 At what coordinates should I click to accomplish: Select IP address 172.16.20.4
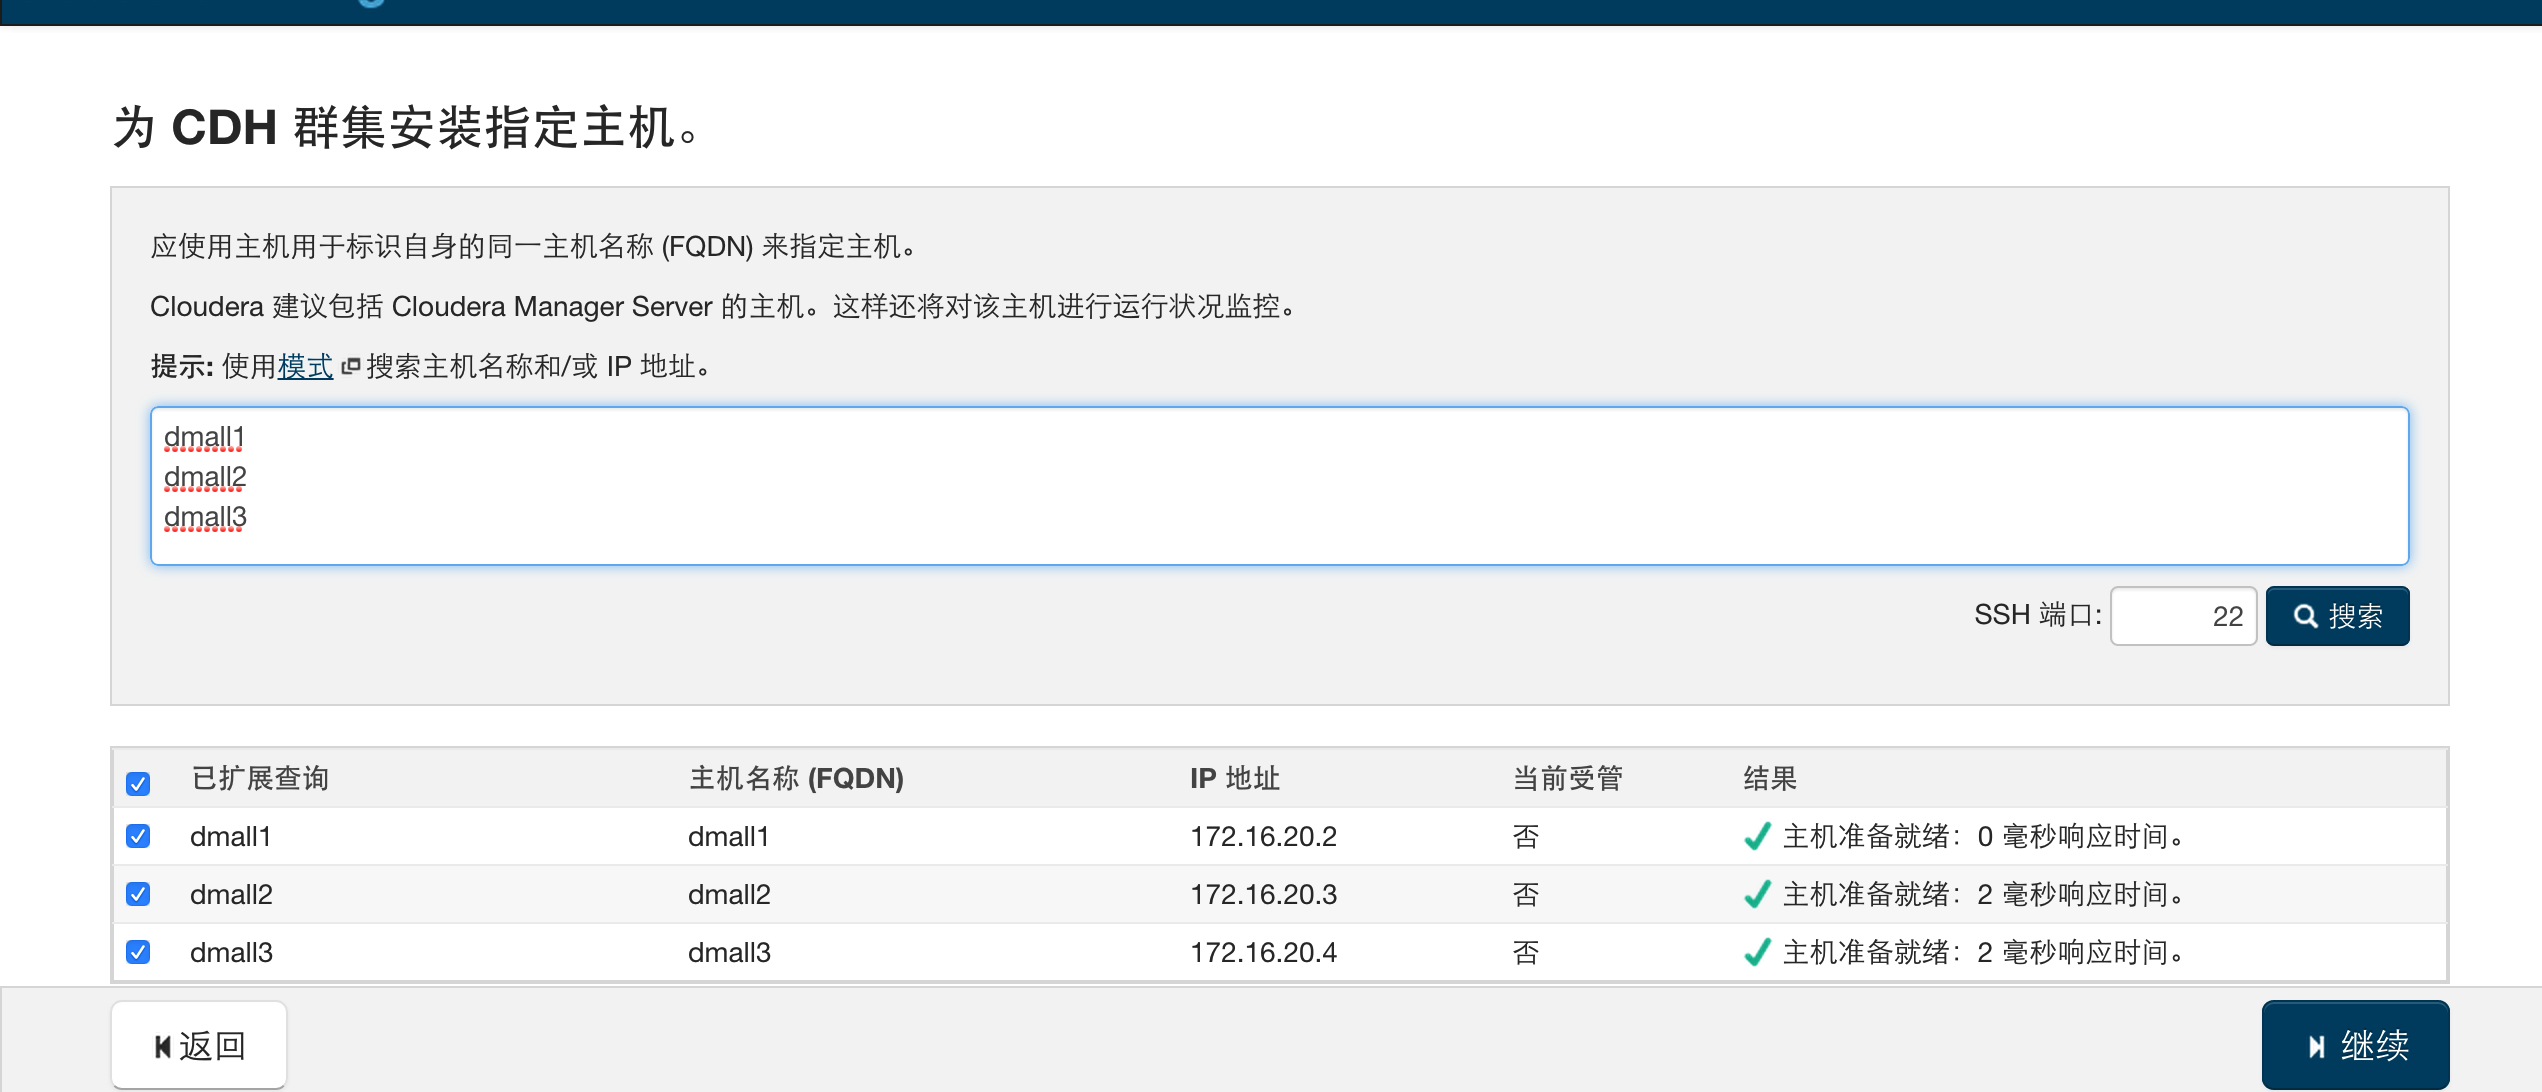pos(1263,952)
